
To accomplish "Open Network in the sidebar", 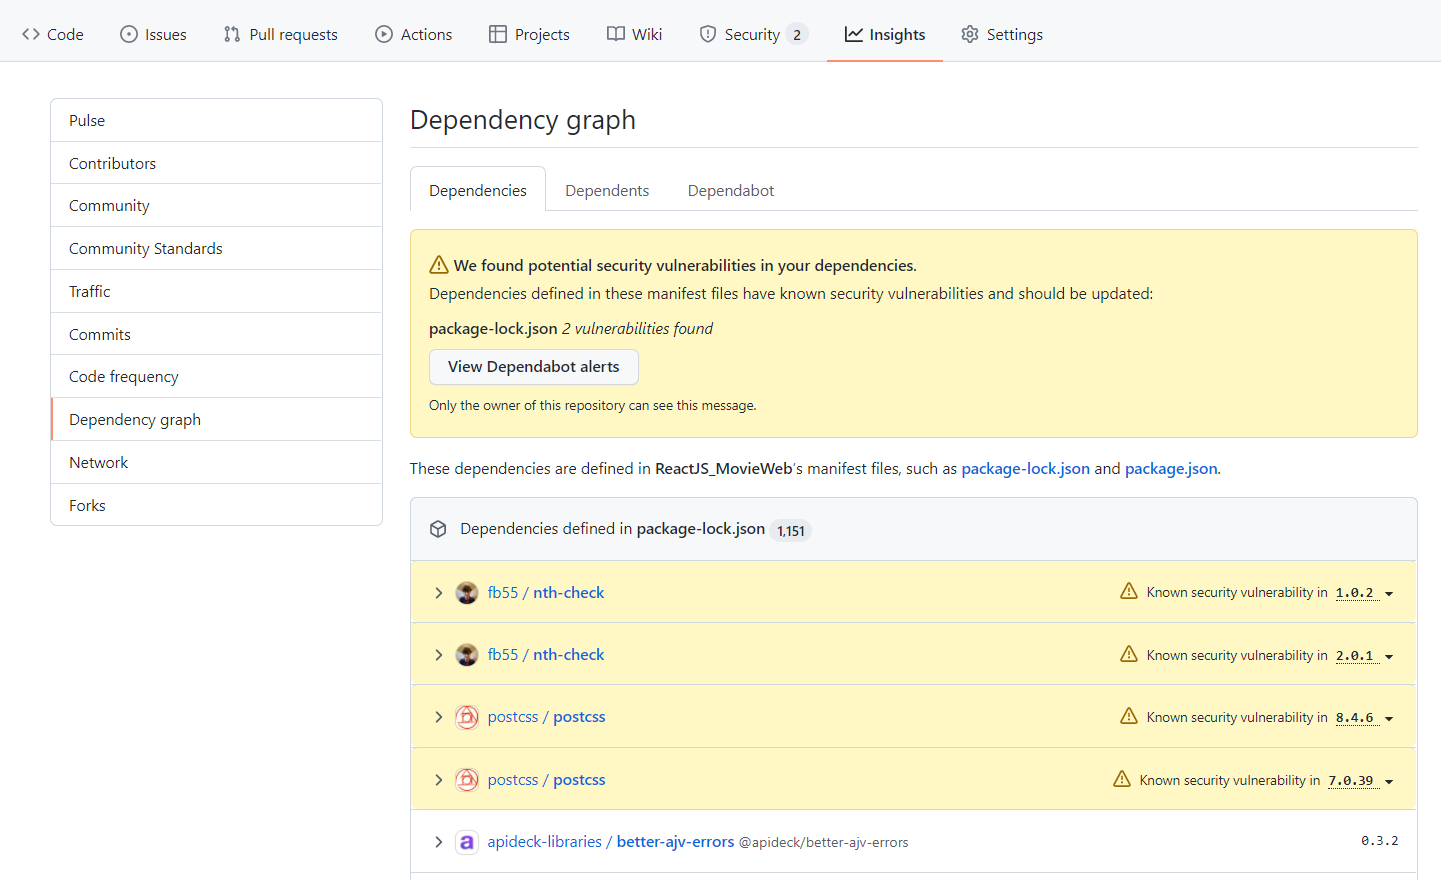I will (x=216, y=462).
